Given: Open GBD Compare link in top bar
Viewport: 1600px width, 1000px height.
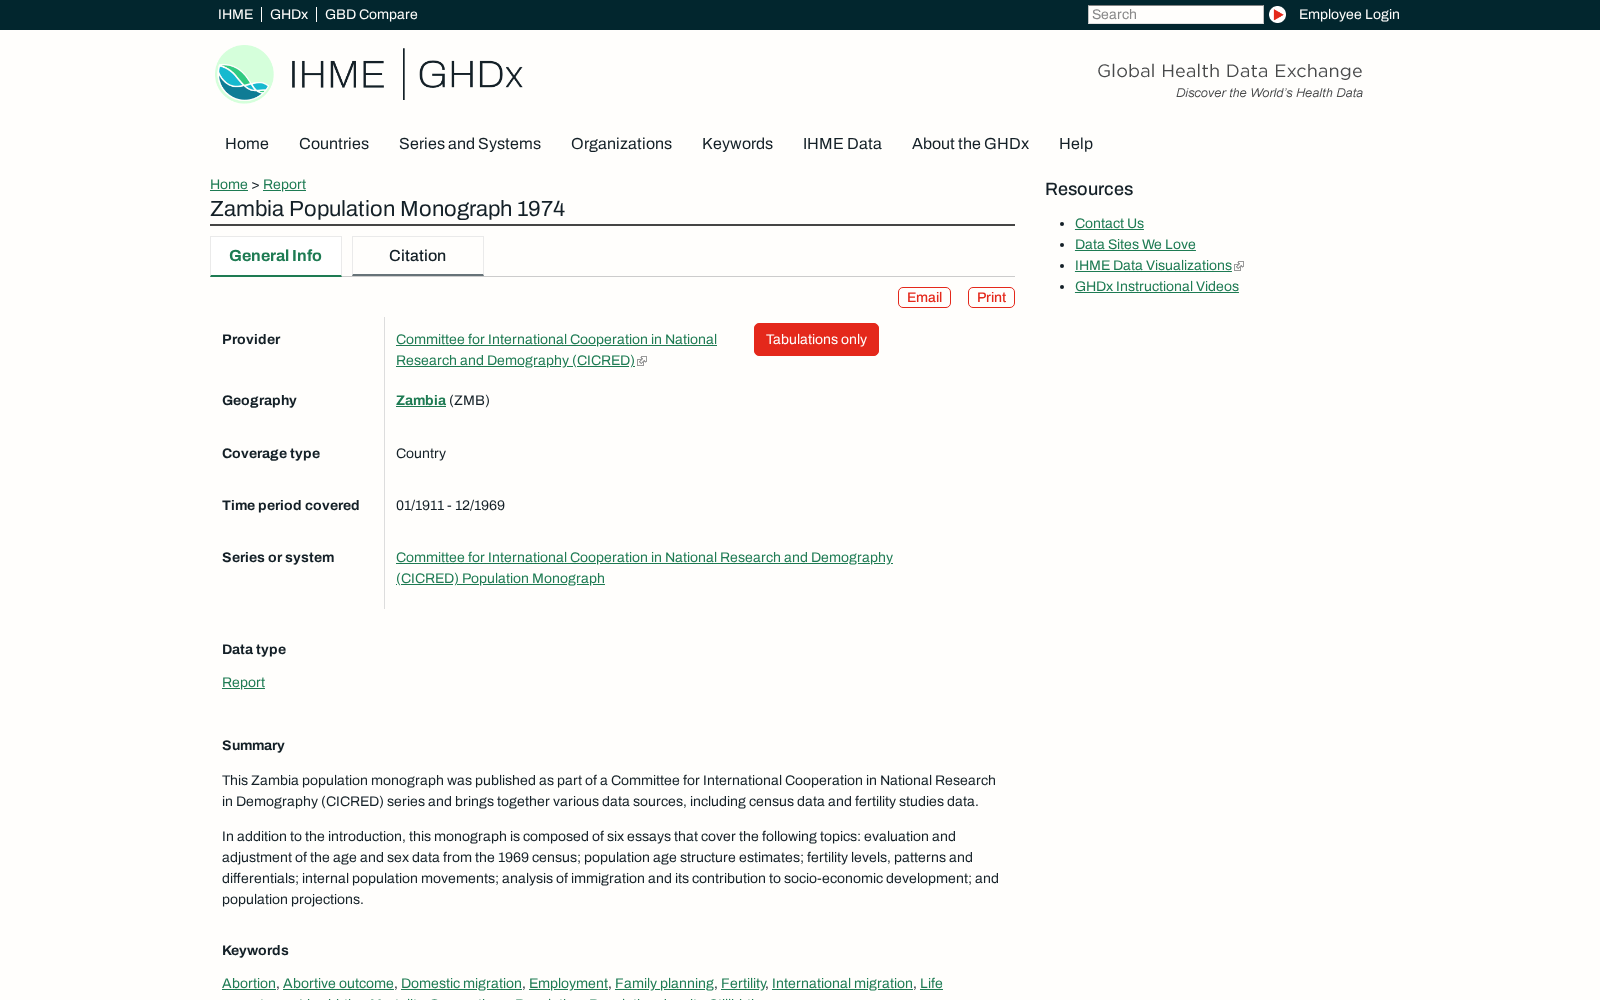Looking at the screenshot, I should (371, 14).
